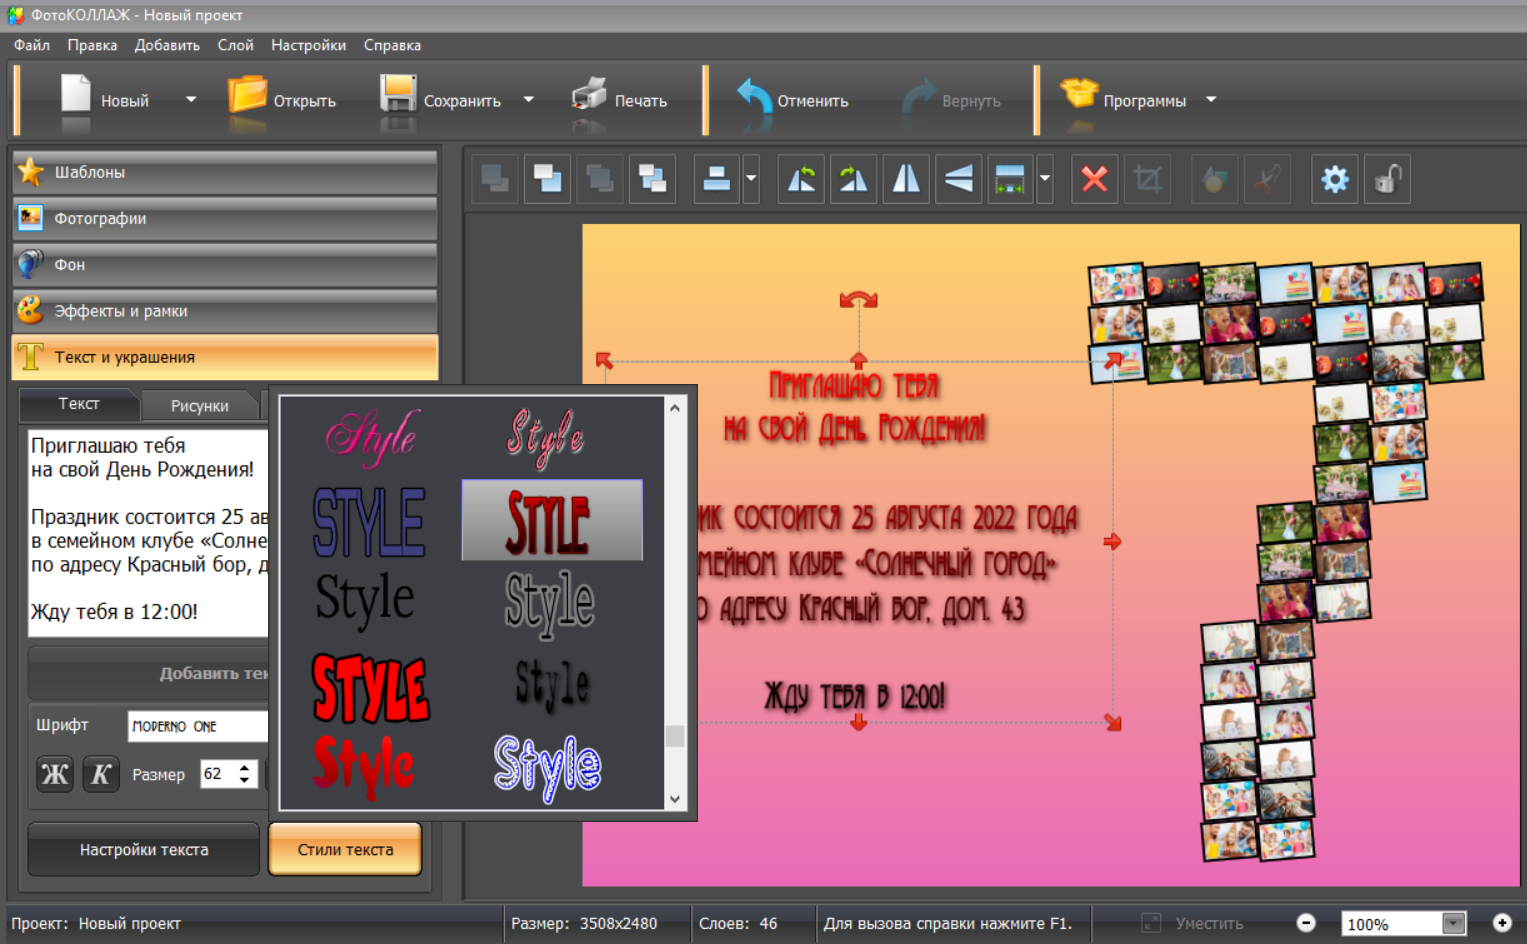Click the red delete layer icon

tap(1094, 180)
